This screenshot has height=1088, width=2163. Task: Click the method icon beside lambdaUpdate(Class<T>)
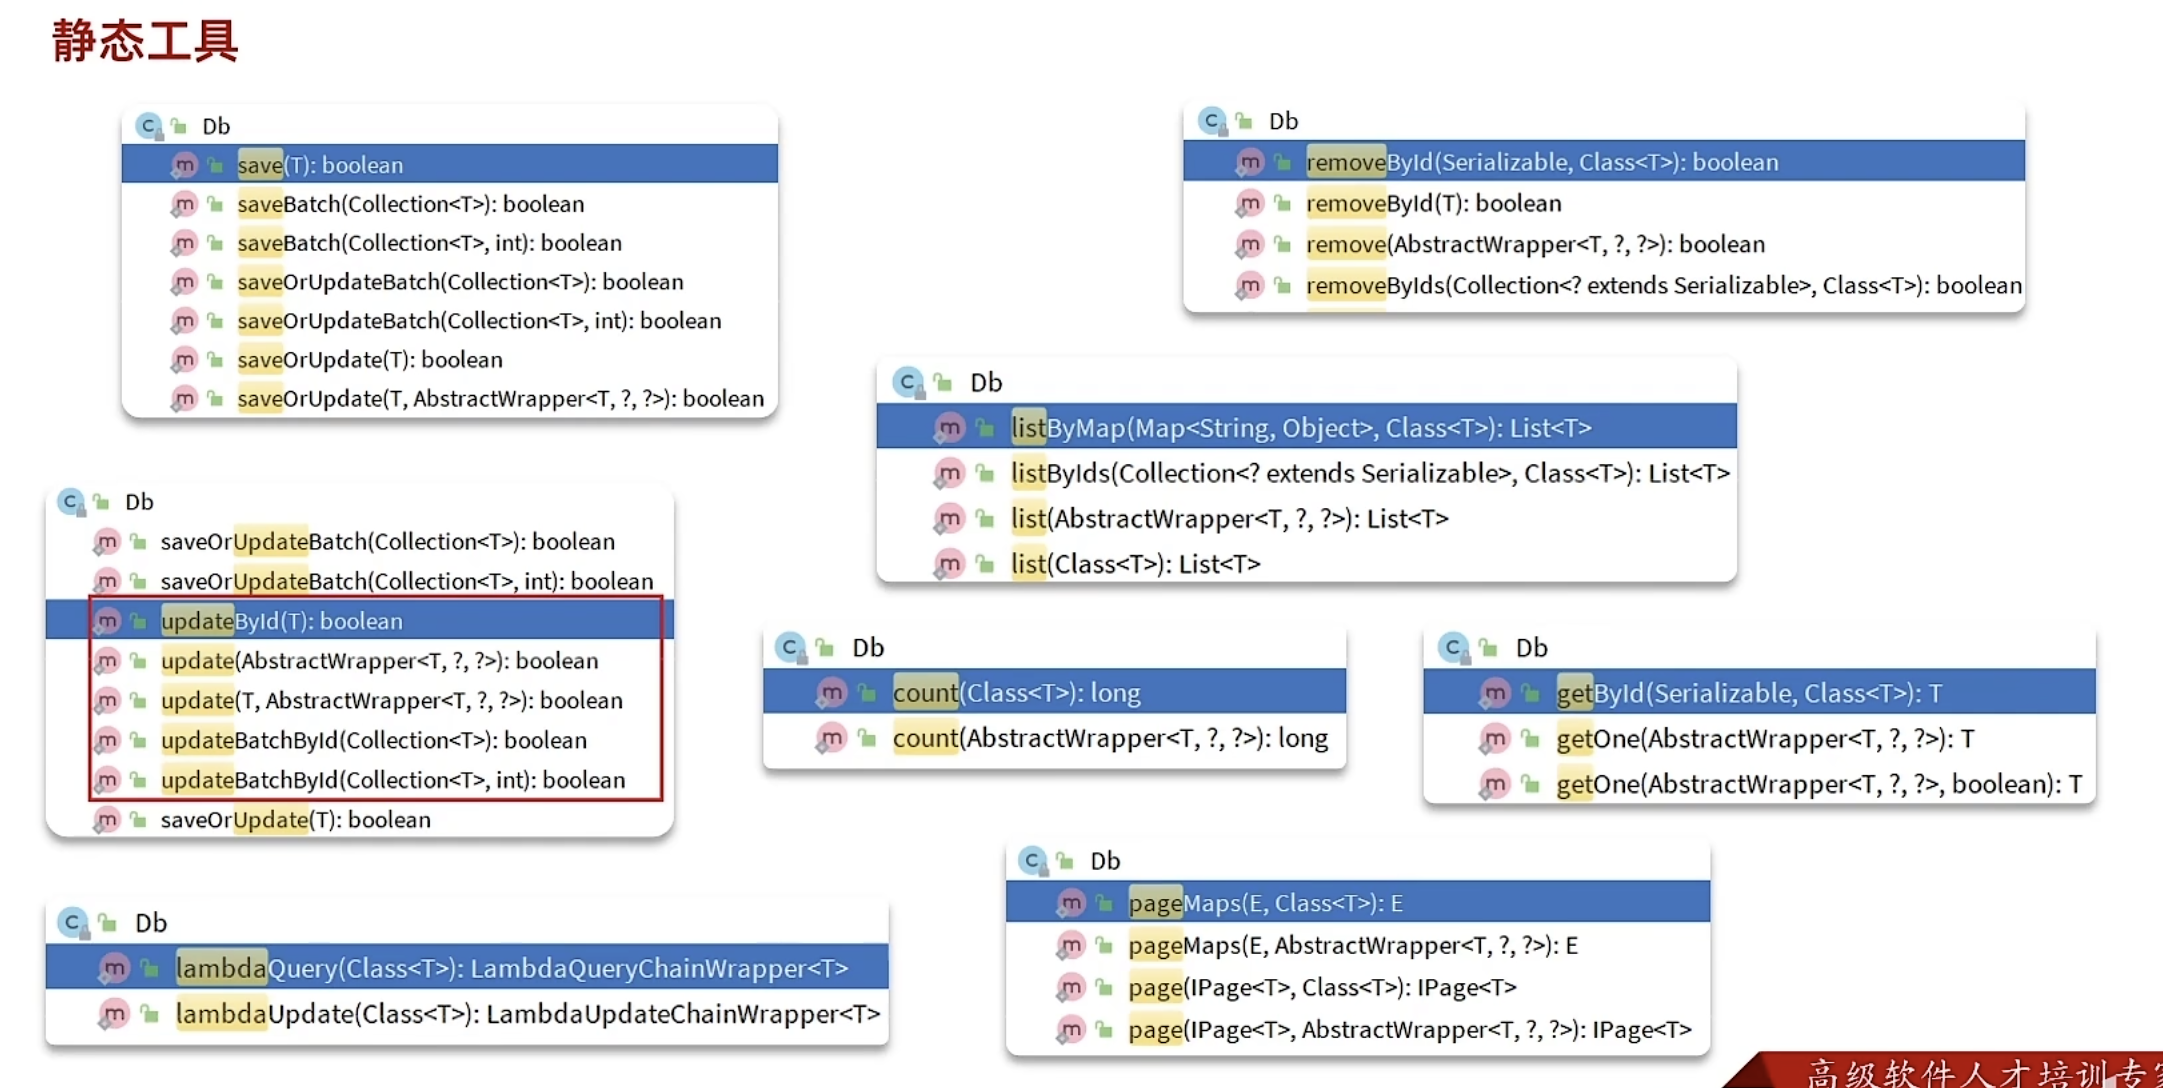click(x=114, y=1014)
